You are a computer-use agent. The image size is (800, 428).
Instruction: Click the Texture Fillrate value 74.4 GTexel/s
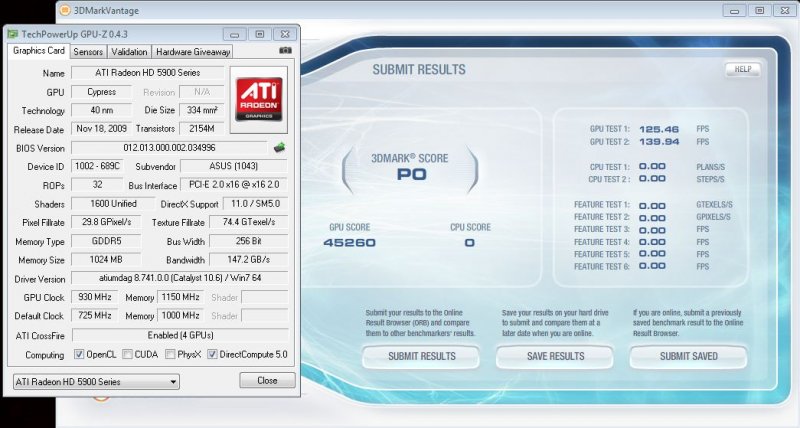(x=248, y=222)
